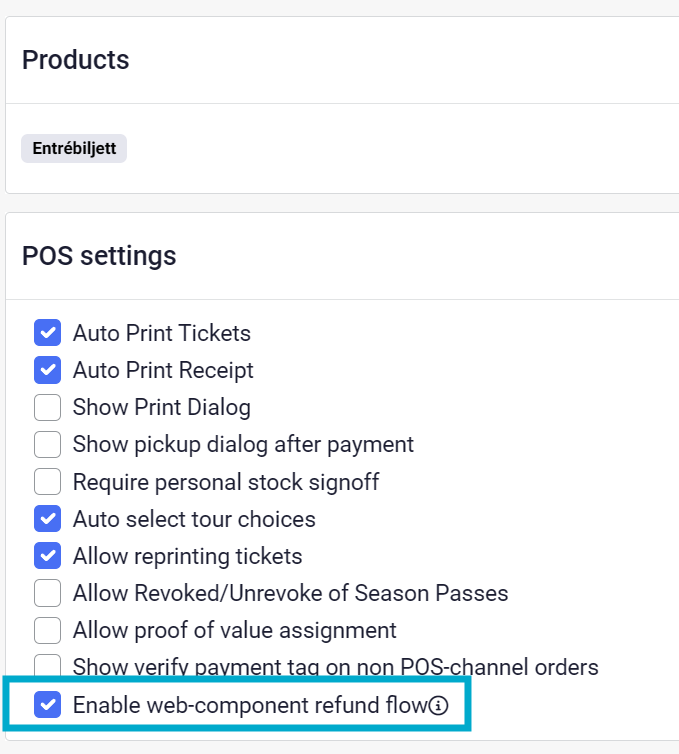Uncheck the Auto Print Tickets checkbox
The image size is (679, 754).
(47, 332)
